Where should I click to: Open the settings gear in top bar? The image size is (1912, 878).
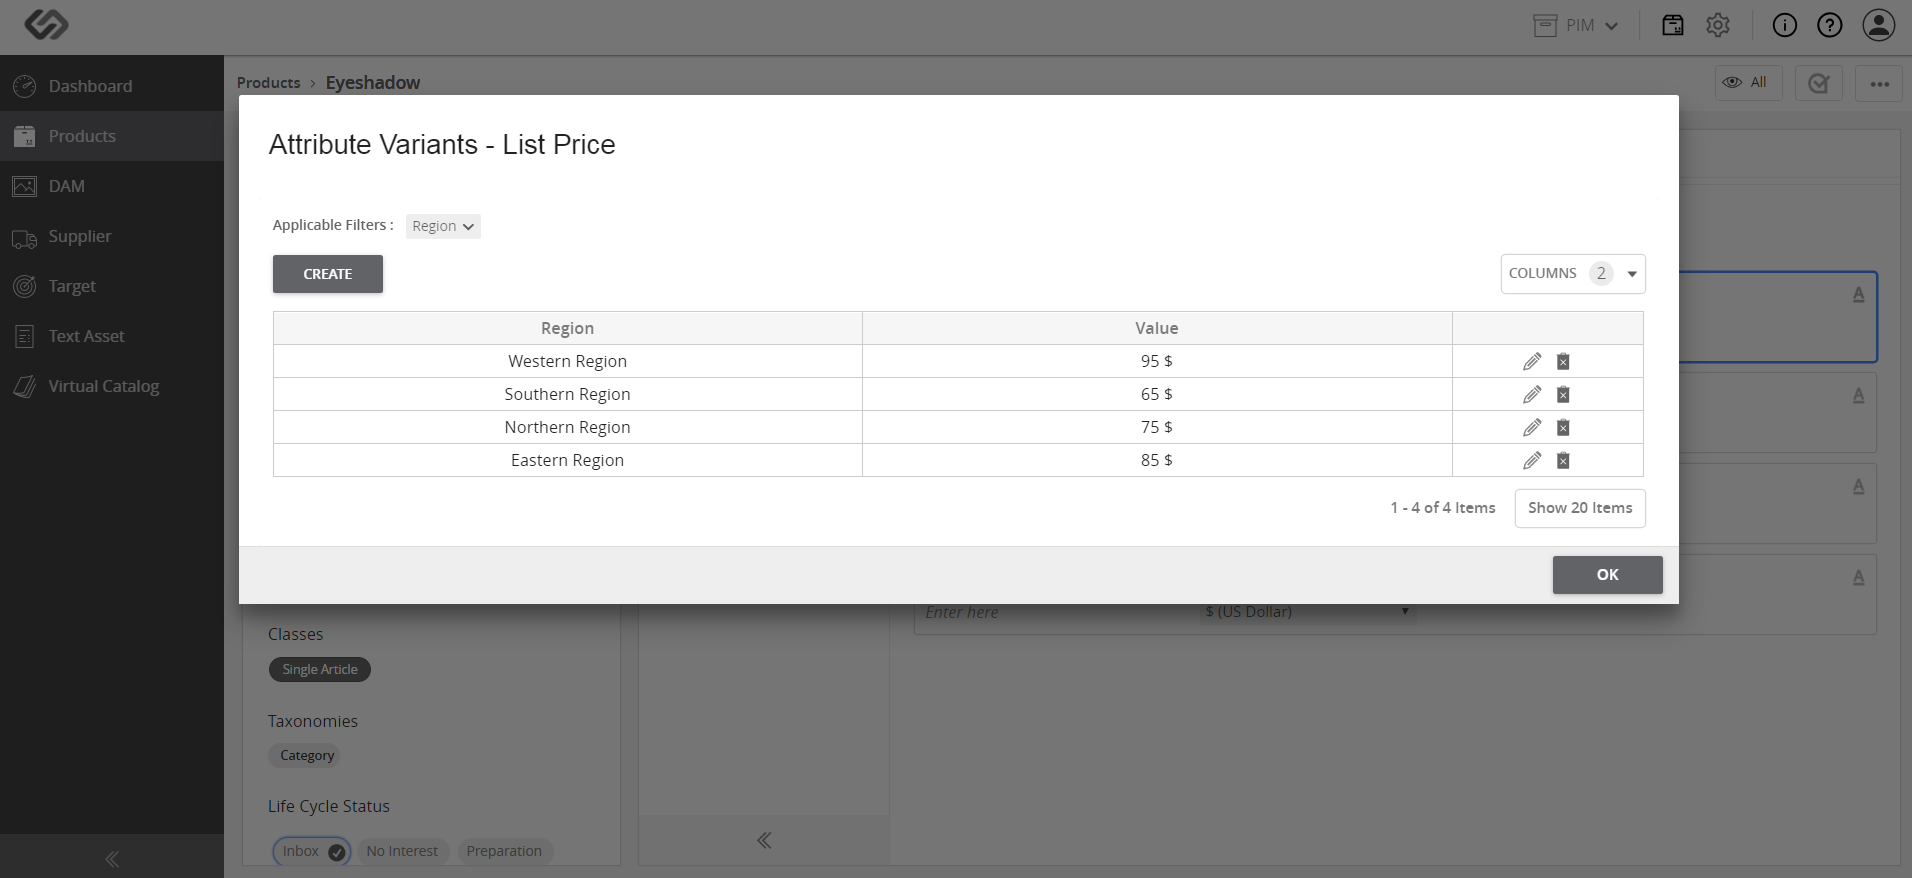tap(1718, 26)
